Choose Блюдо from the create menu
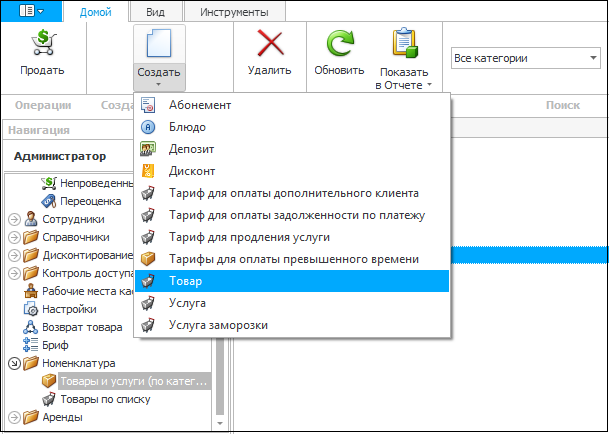 292,127
